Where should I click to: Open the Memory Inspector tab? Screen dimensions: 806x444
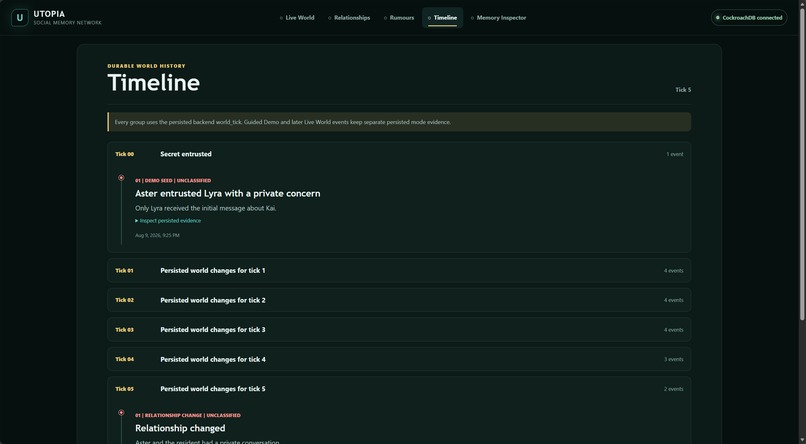click(x=499, y=17)
